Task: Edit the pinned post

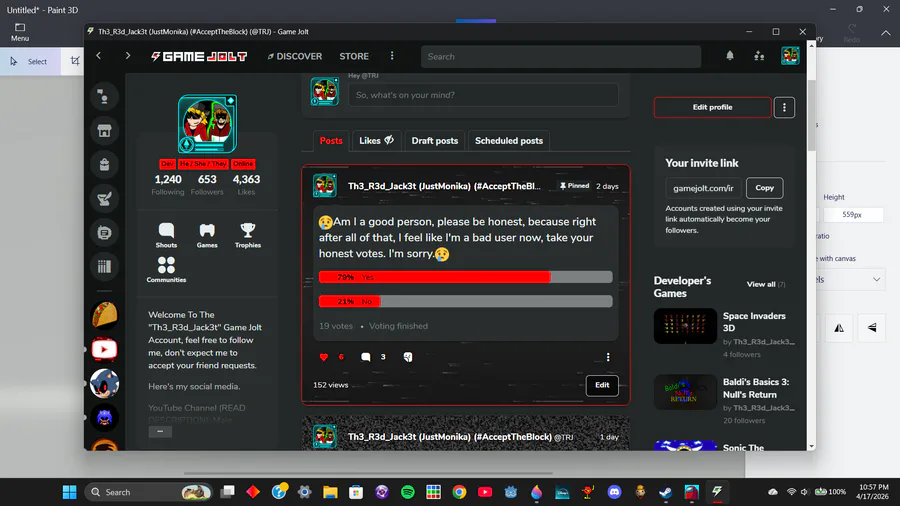Action: [x=602, y=385]
